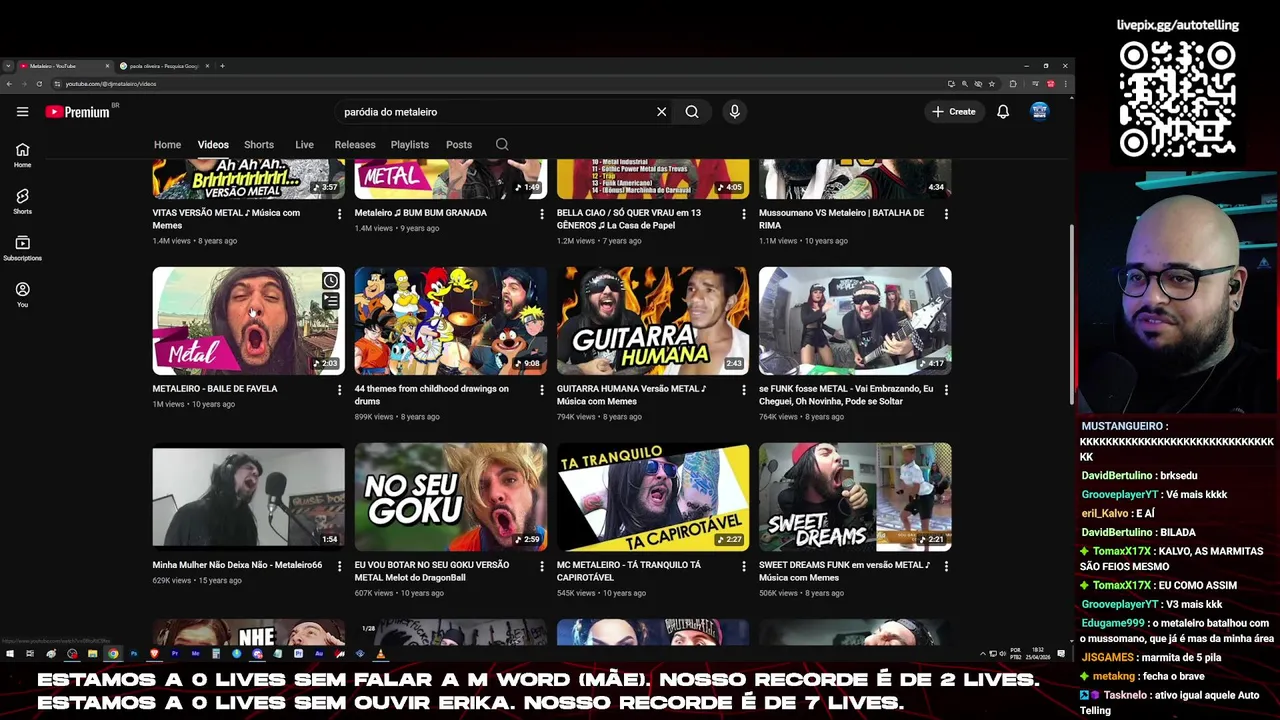Open the Windows Start menu
1280x720 pixels.
coord(10,654)
